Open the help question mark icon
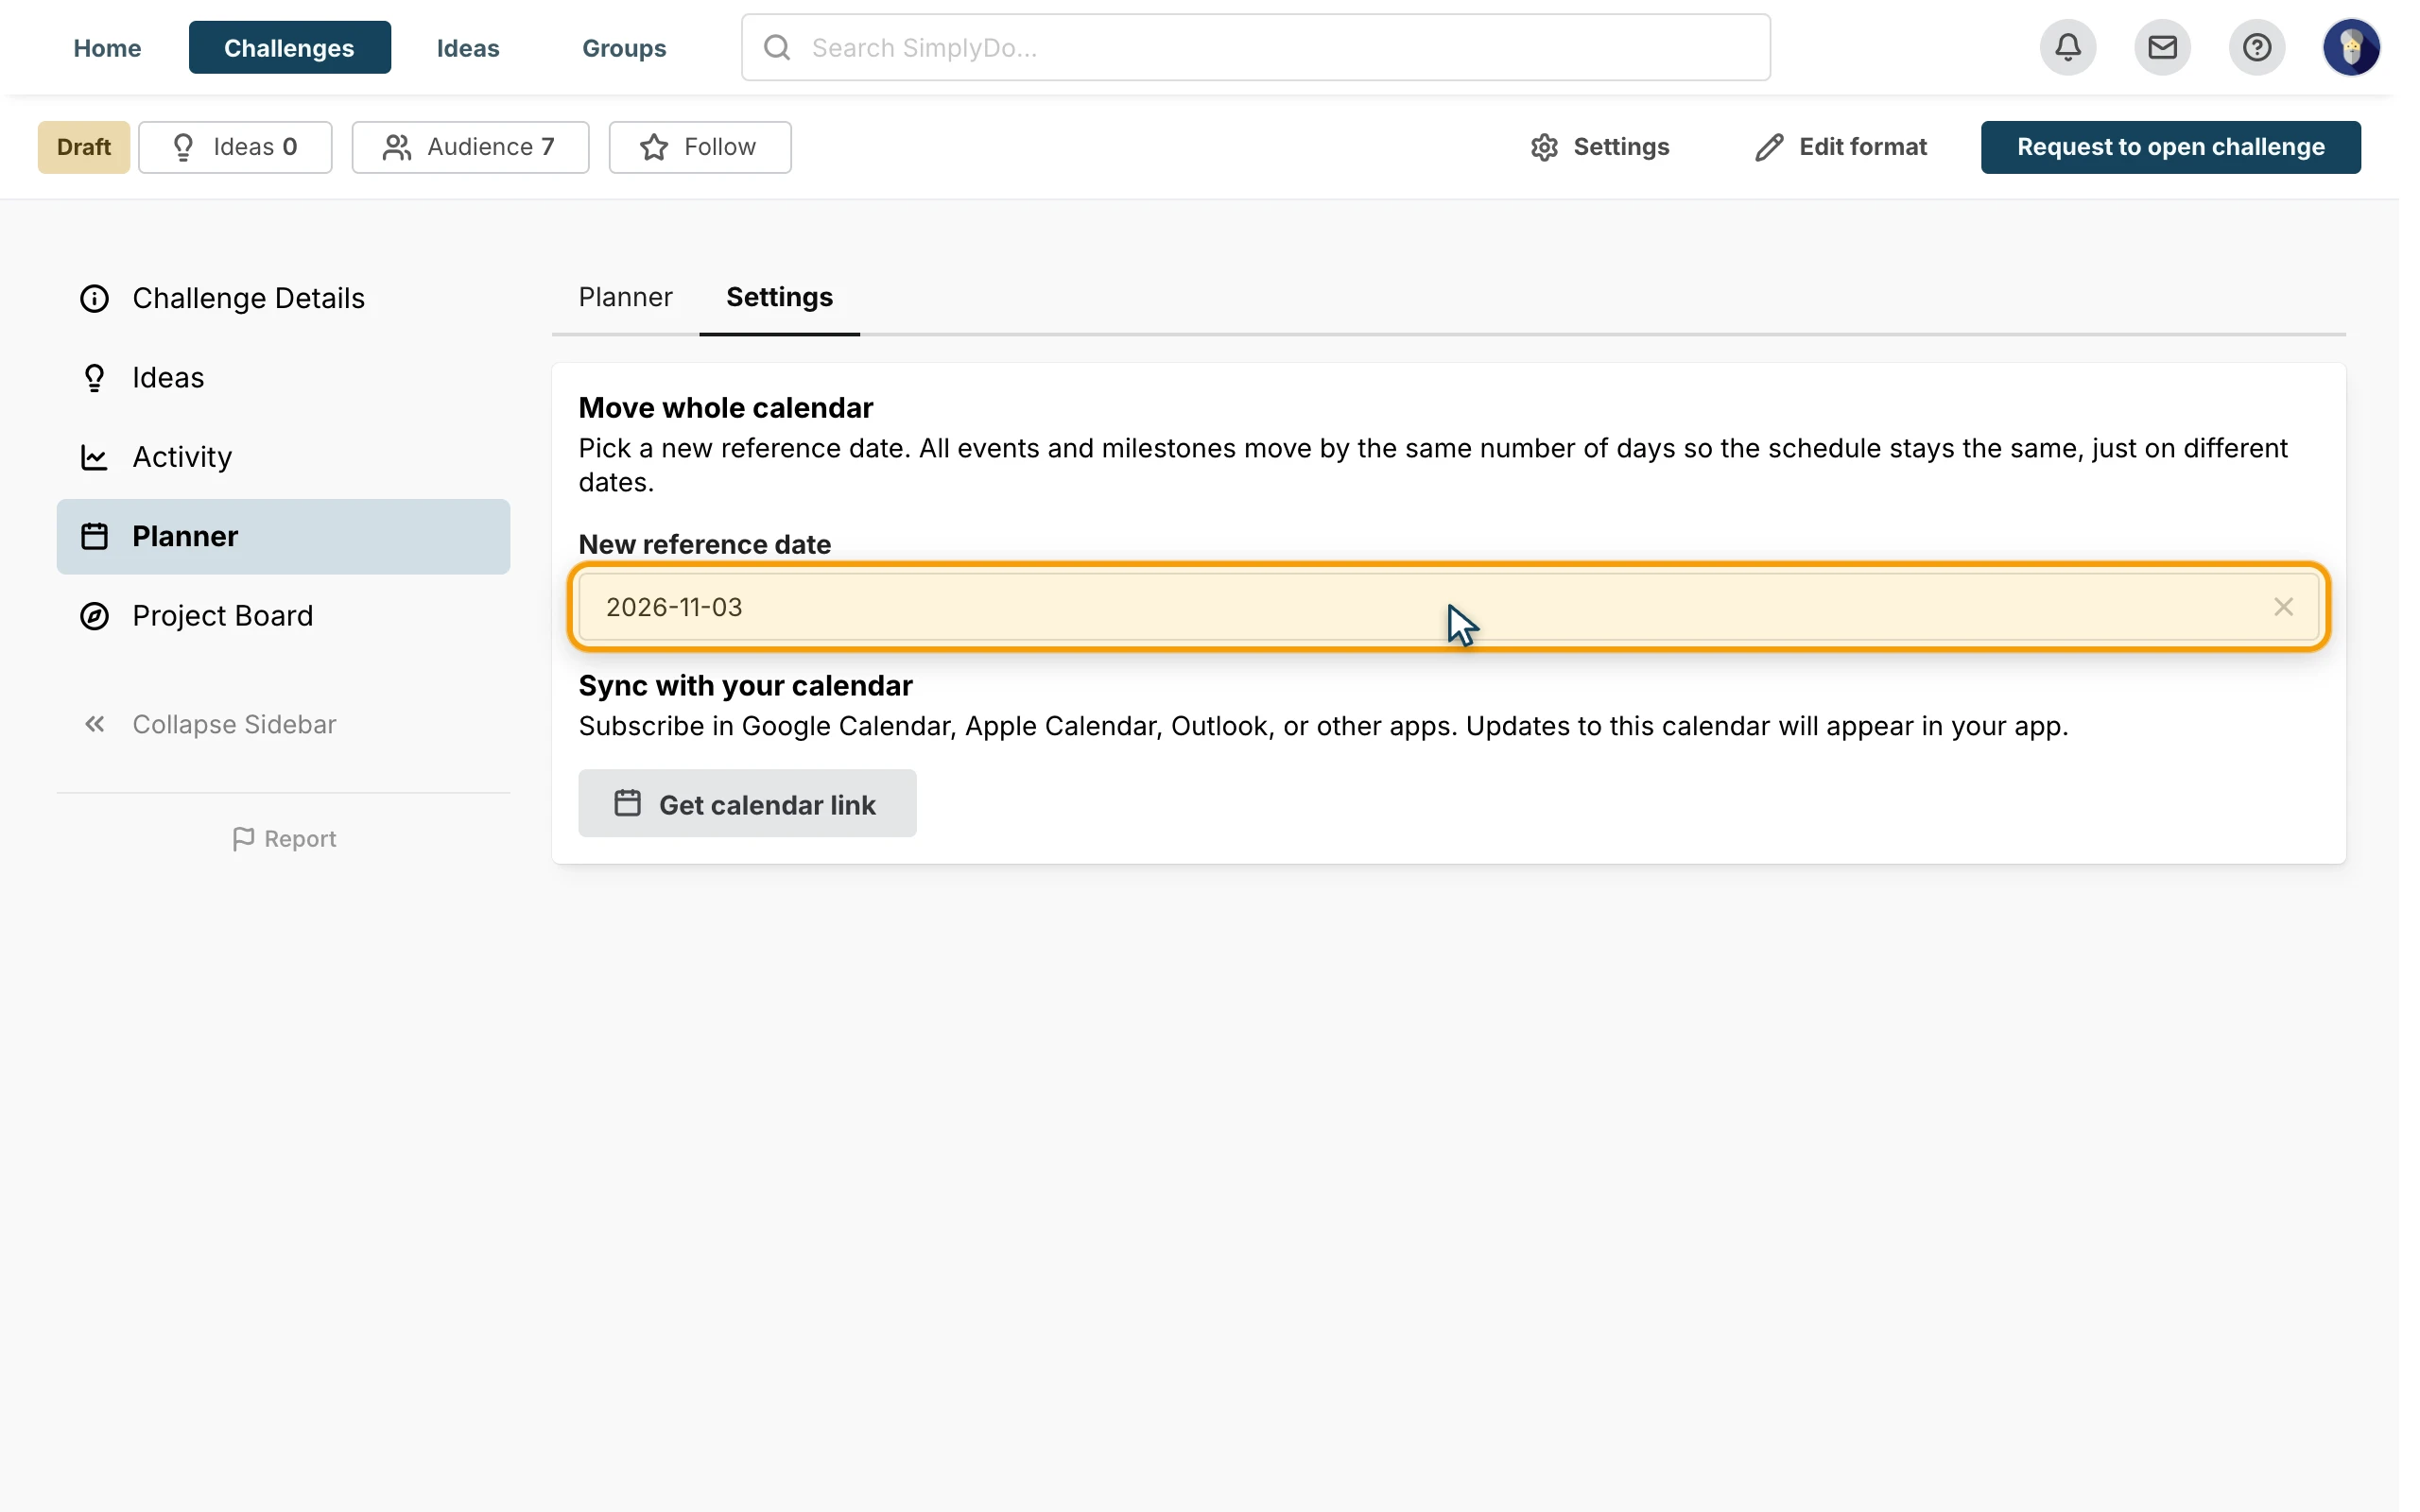This screenshot has height=1512, width=2420. 2256,47
